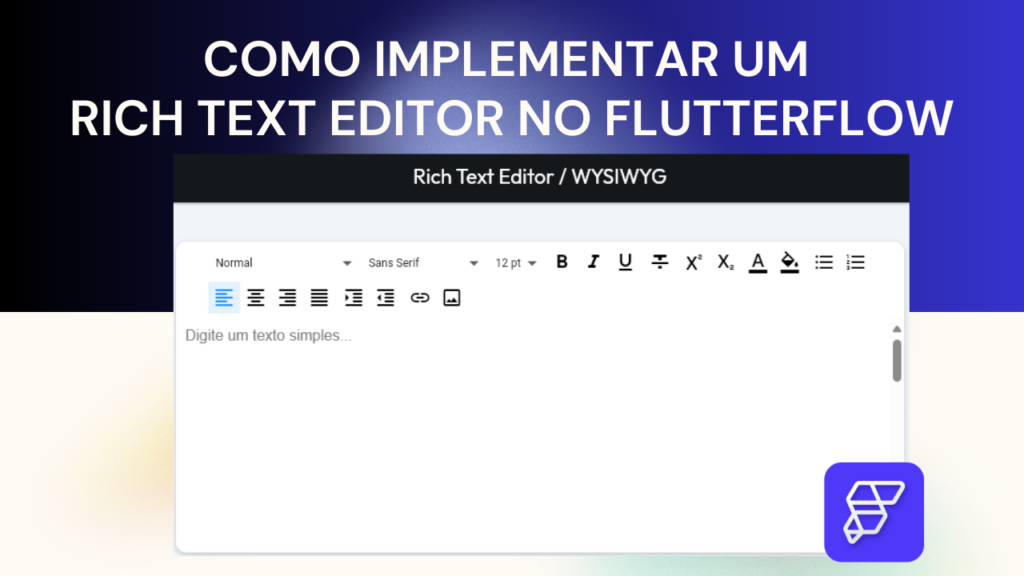Create a numbered list
This screenshot has width=1024, height=576.
point(855,262)
